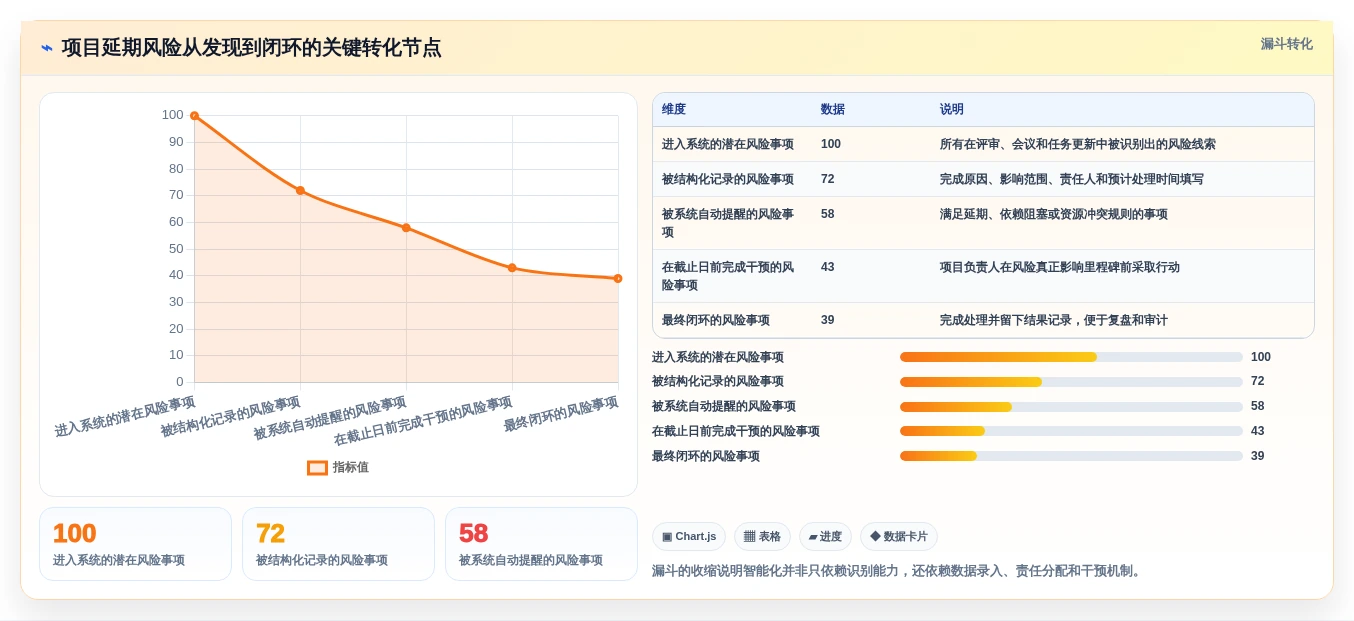Click the chart x-axis label 进入系统的潜在风险事项
The height and width of the screenshot is (621, 1354).
(125, 417)
